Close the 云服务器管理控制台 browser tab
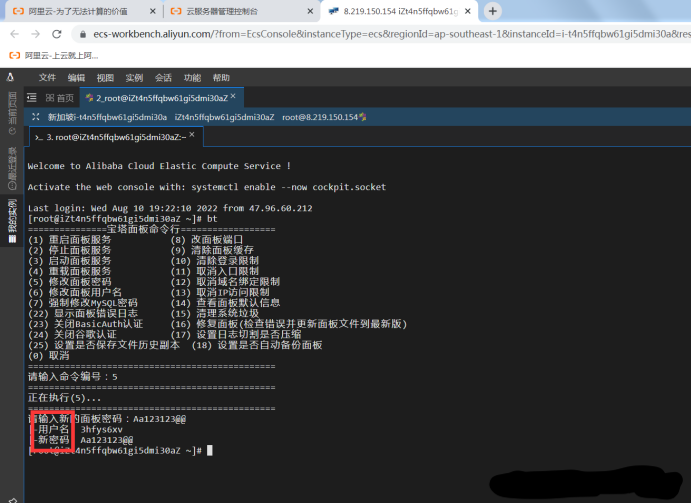 310,11
